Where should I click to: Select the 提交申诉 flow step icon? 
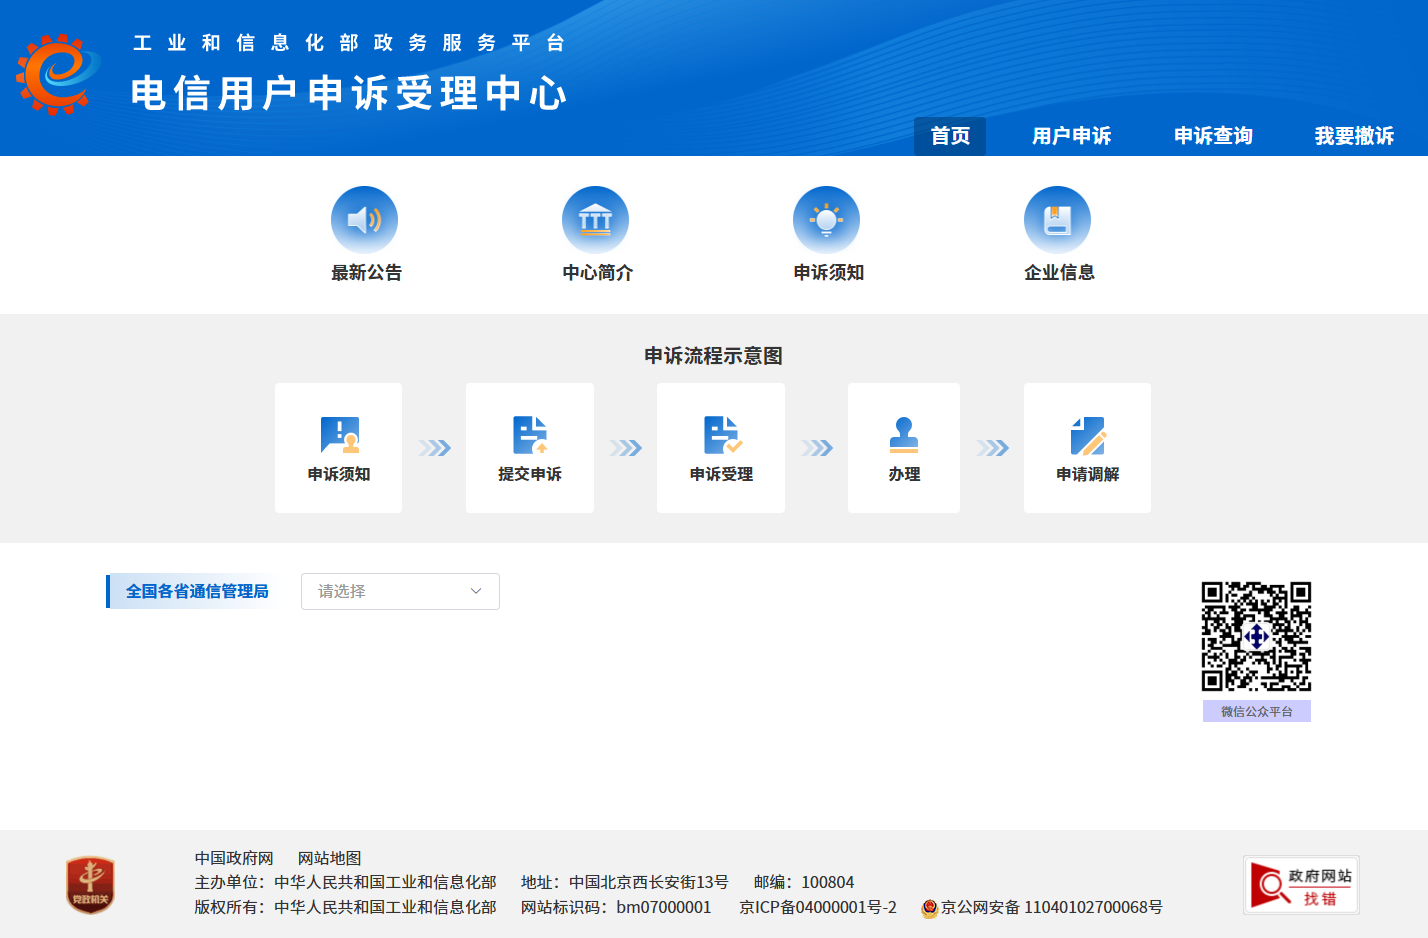pyautogui.click(x=530, y=435)
